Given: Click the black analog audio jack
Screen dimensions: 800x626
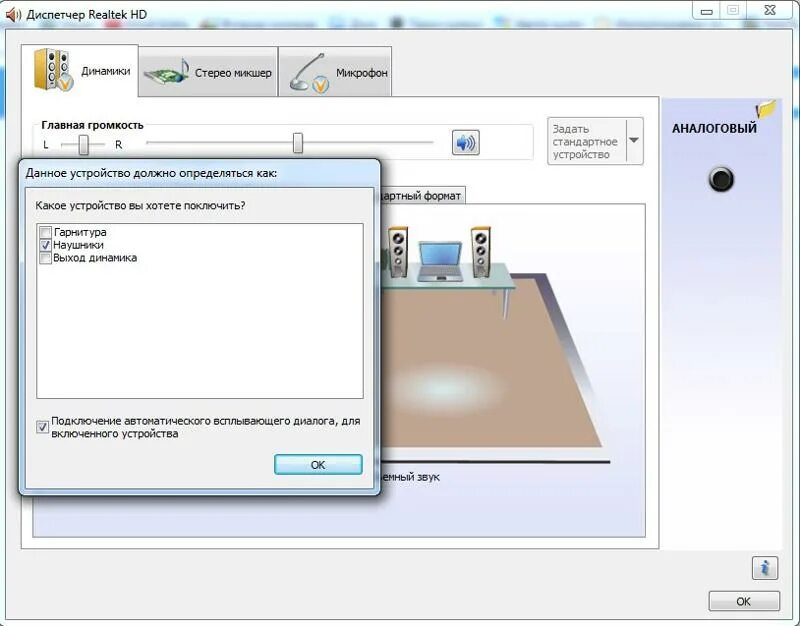Looking at the screenshot, I should pyautogui.click(x=721, y=179).
